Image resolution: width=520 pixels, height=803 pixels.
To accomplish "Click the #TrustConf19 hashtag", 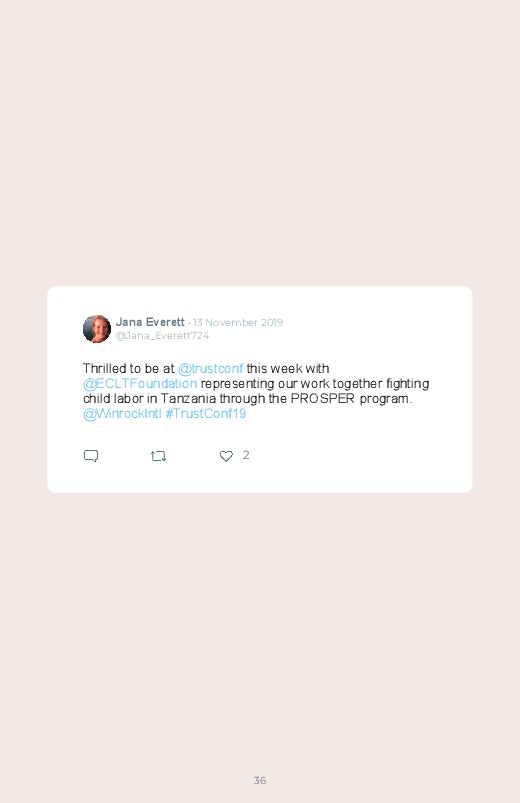I will [205, 413].
